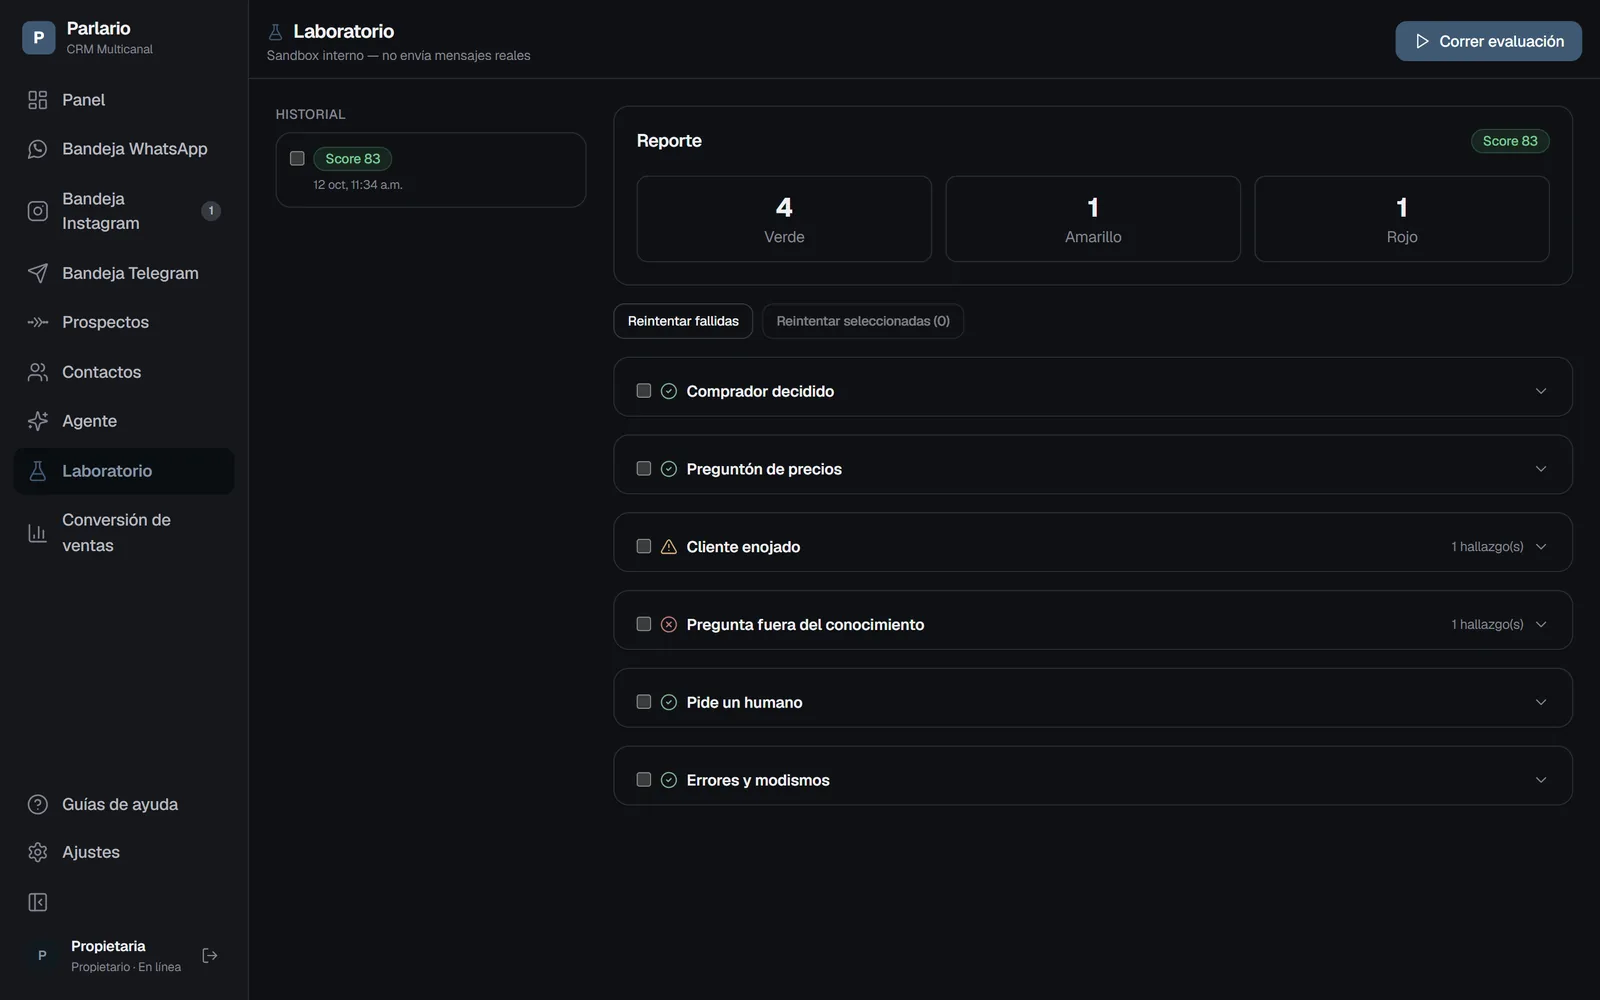
Task: Expand Errores y modismos details chevron
Action: [x=1541, y=780]
